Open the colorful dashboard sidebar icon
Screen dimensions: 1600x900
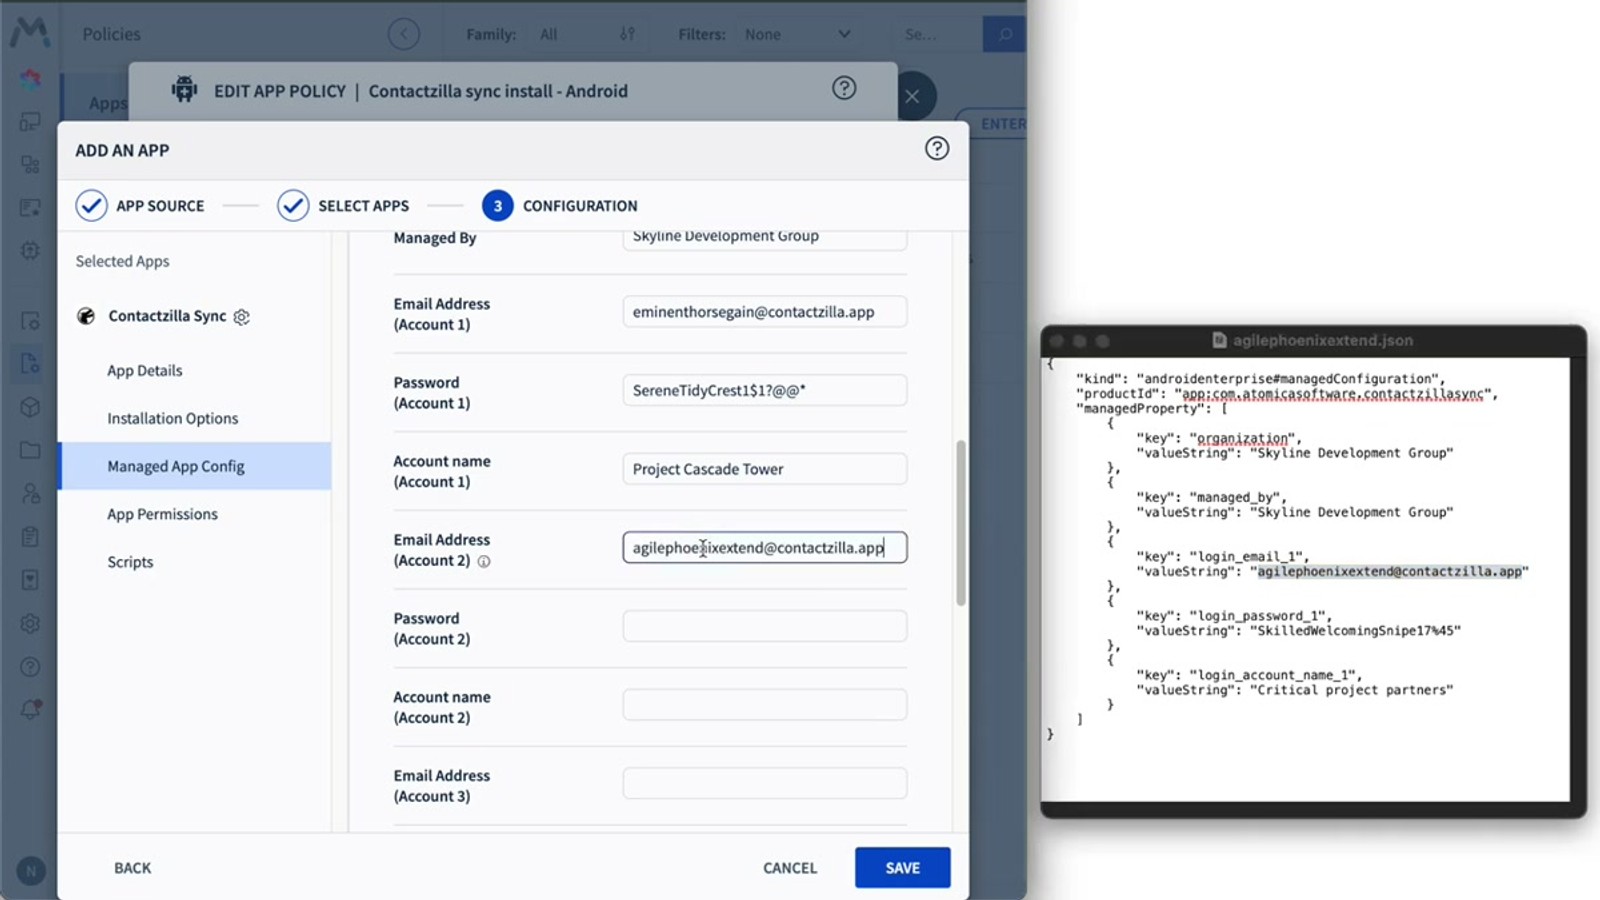30,78
